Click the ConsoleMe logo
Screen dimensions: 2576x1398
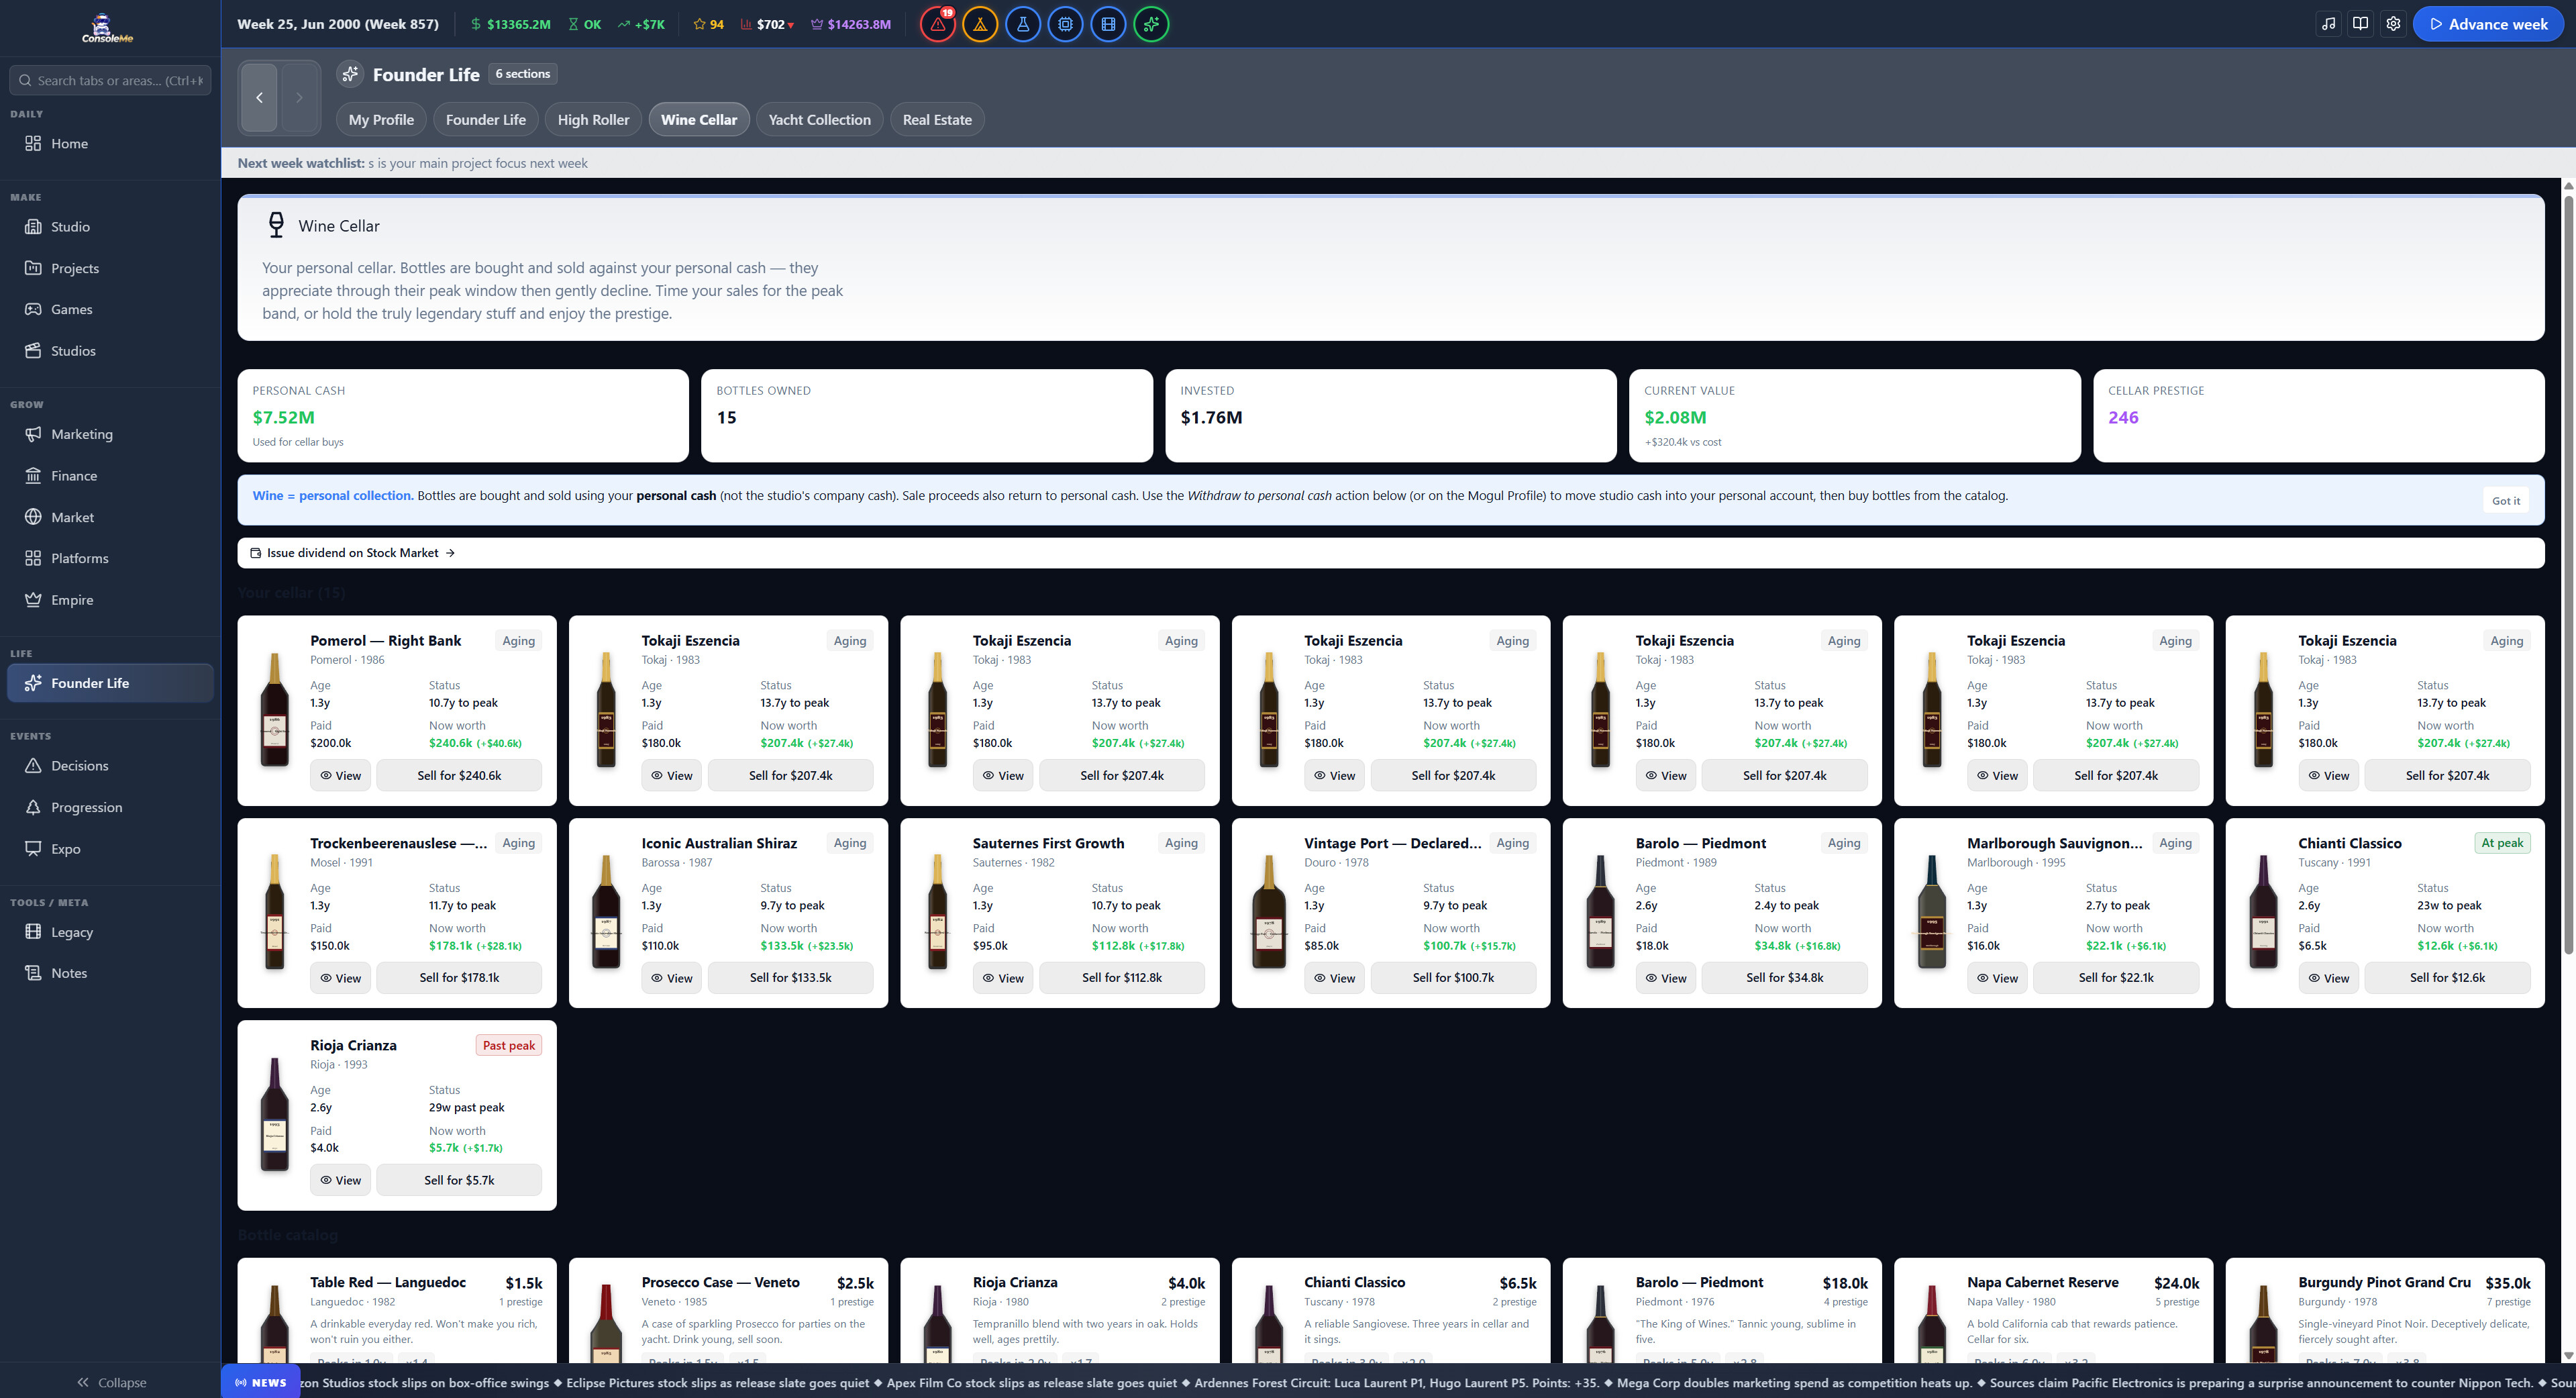[107, 28]
